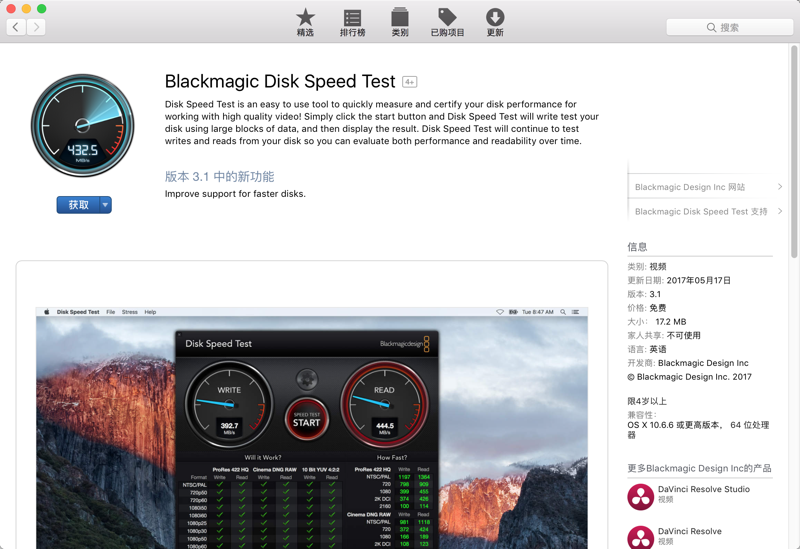Viewport: 800px width, 549px height.
Task: Click the 4+ age rating badge
Action: (x=409, y=82)
